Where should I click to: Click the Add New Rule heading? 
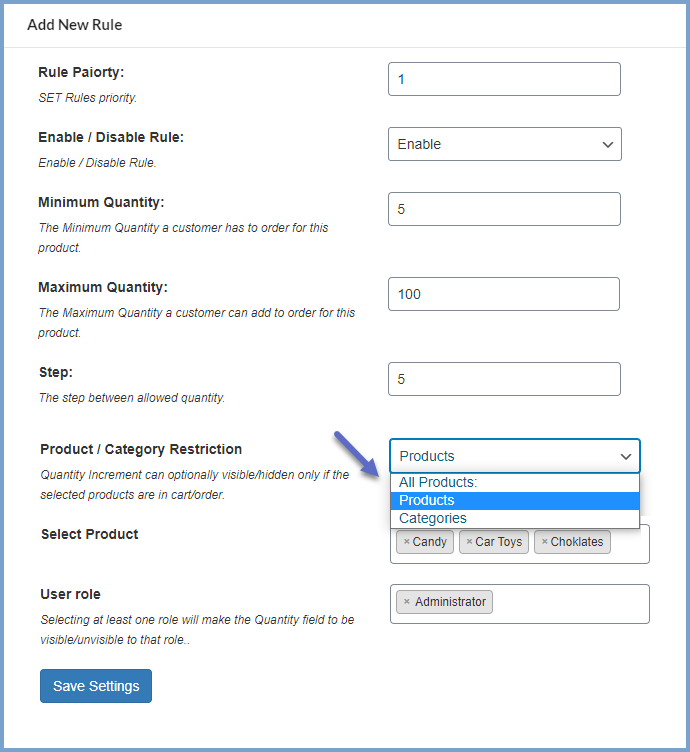pos(75,24)
